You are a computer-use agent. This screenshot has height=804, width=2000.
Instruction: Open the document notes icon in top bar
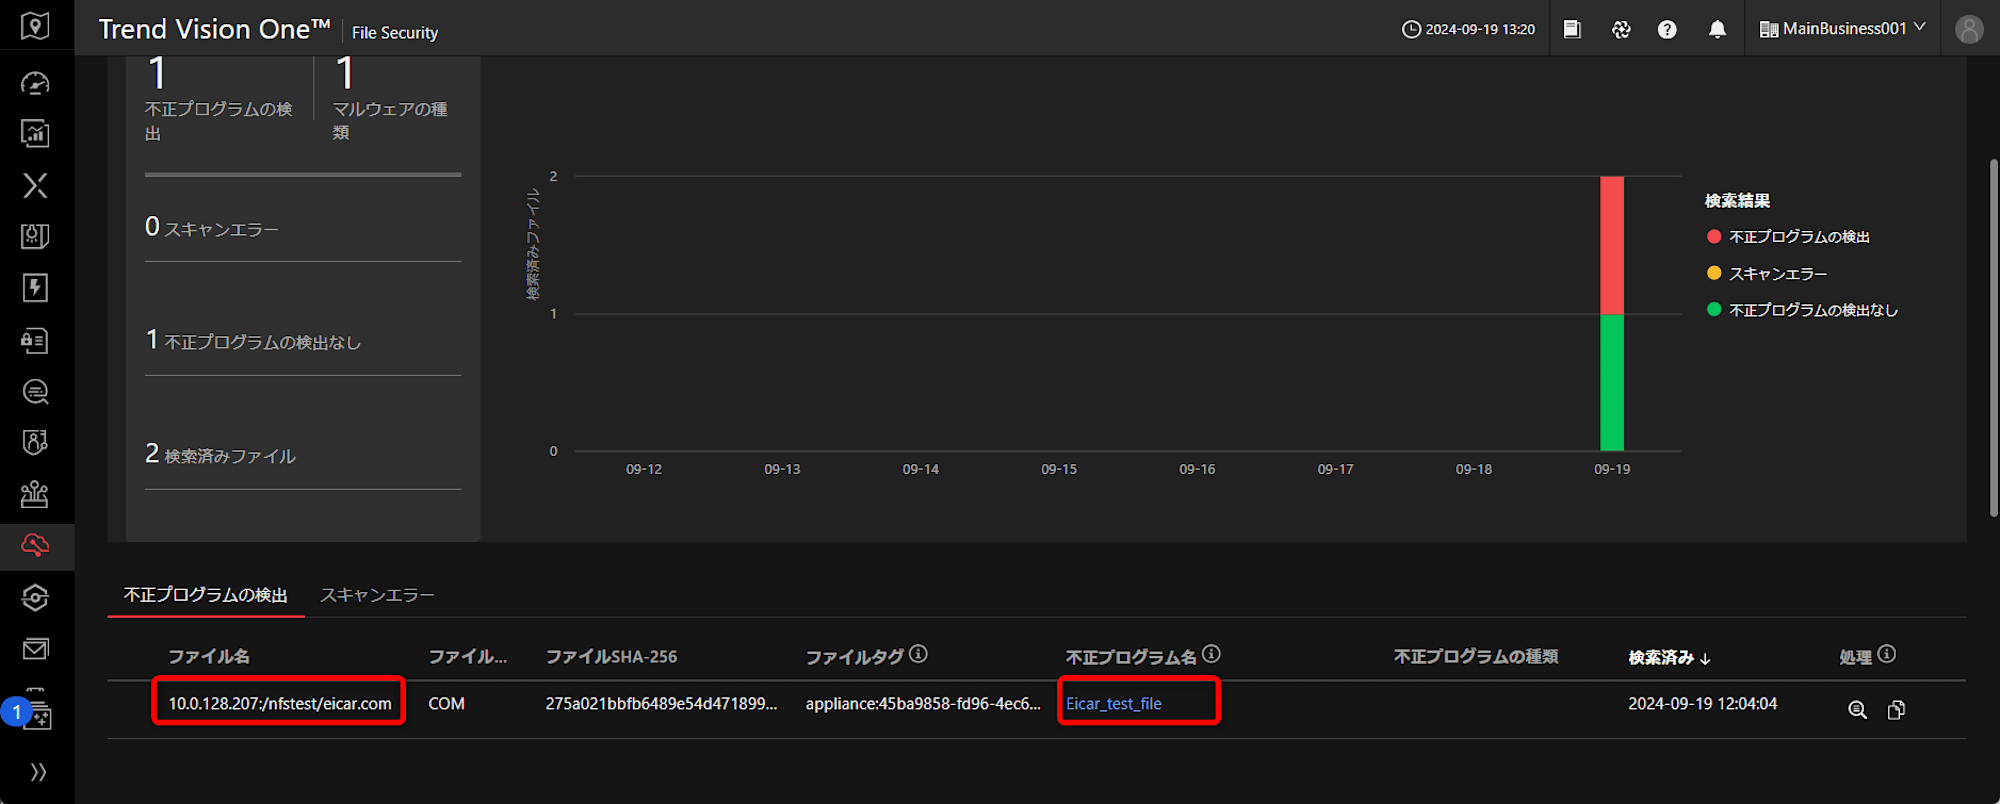(x=1572, y=29)
